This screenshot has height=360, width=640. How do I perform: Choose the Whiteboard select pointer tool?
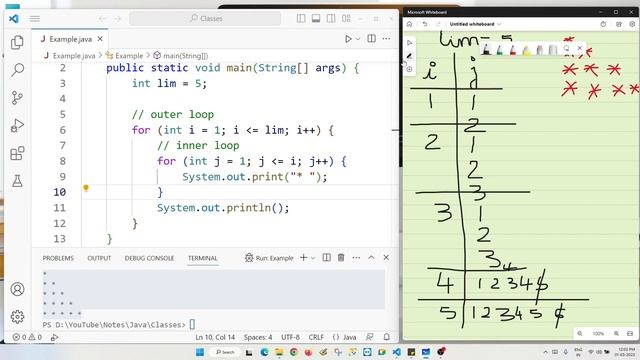409,42
